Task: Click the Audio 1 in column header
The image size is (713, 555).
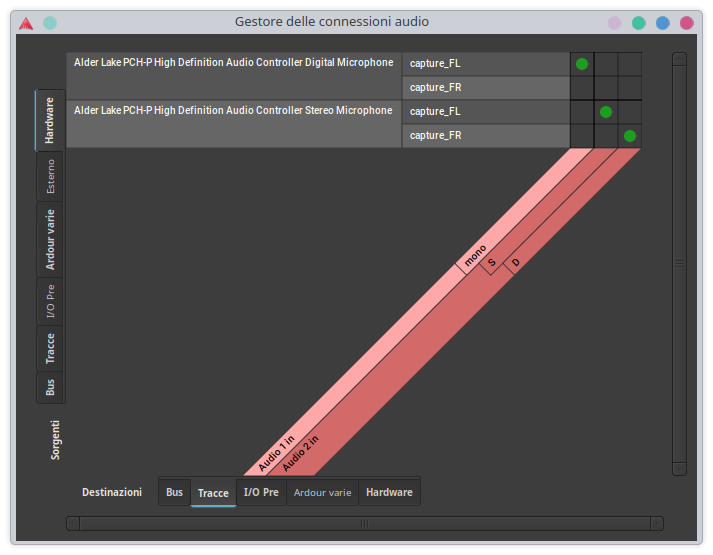Action: (276, 453)
